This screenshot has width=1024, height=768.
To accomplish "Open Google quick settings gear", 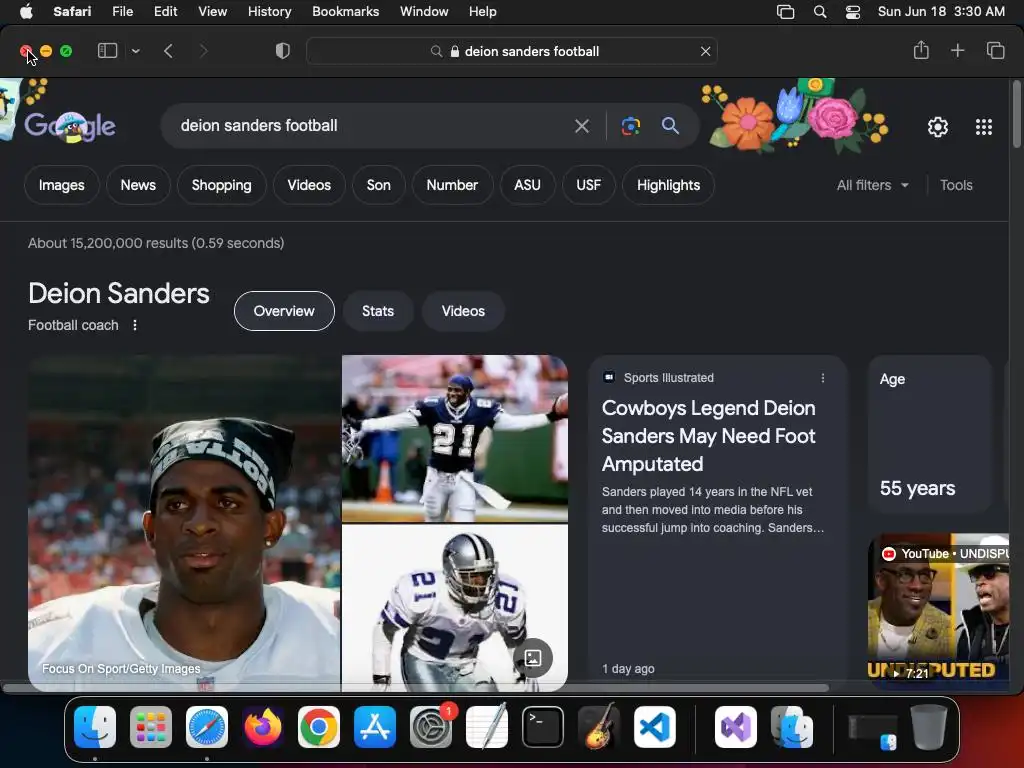I will pos(938,127).
